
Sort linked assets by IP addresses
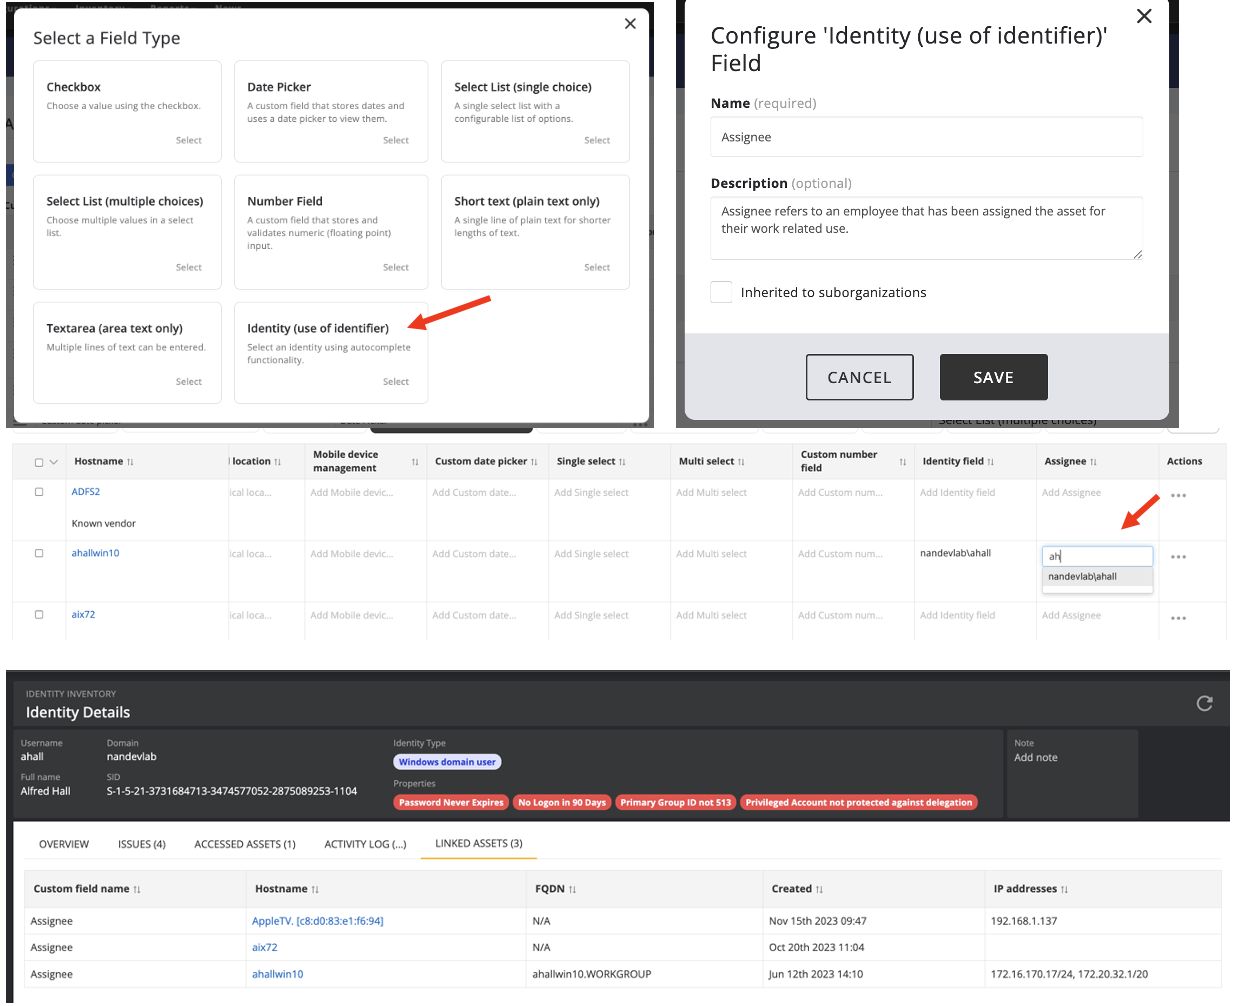[x=1064, y=889]
